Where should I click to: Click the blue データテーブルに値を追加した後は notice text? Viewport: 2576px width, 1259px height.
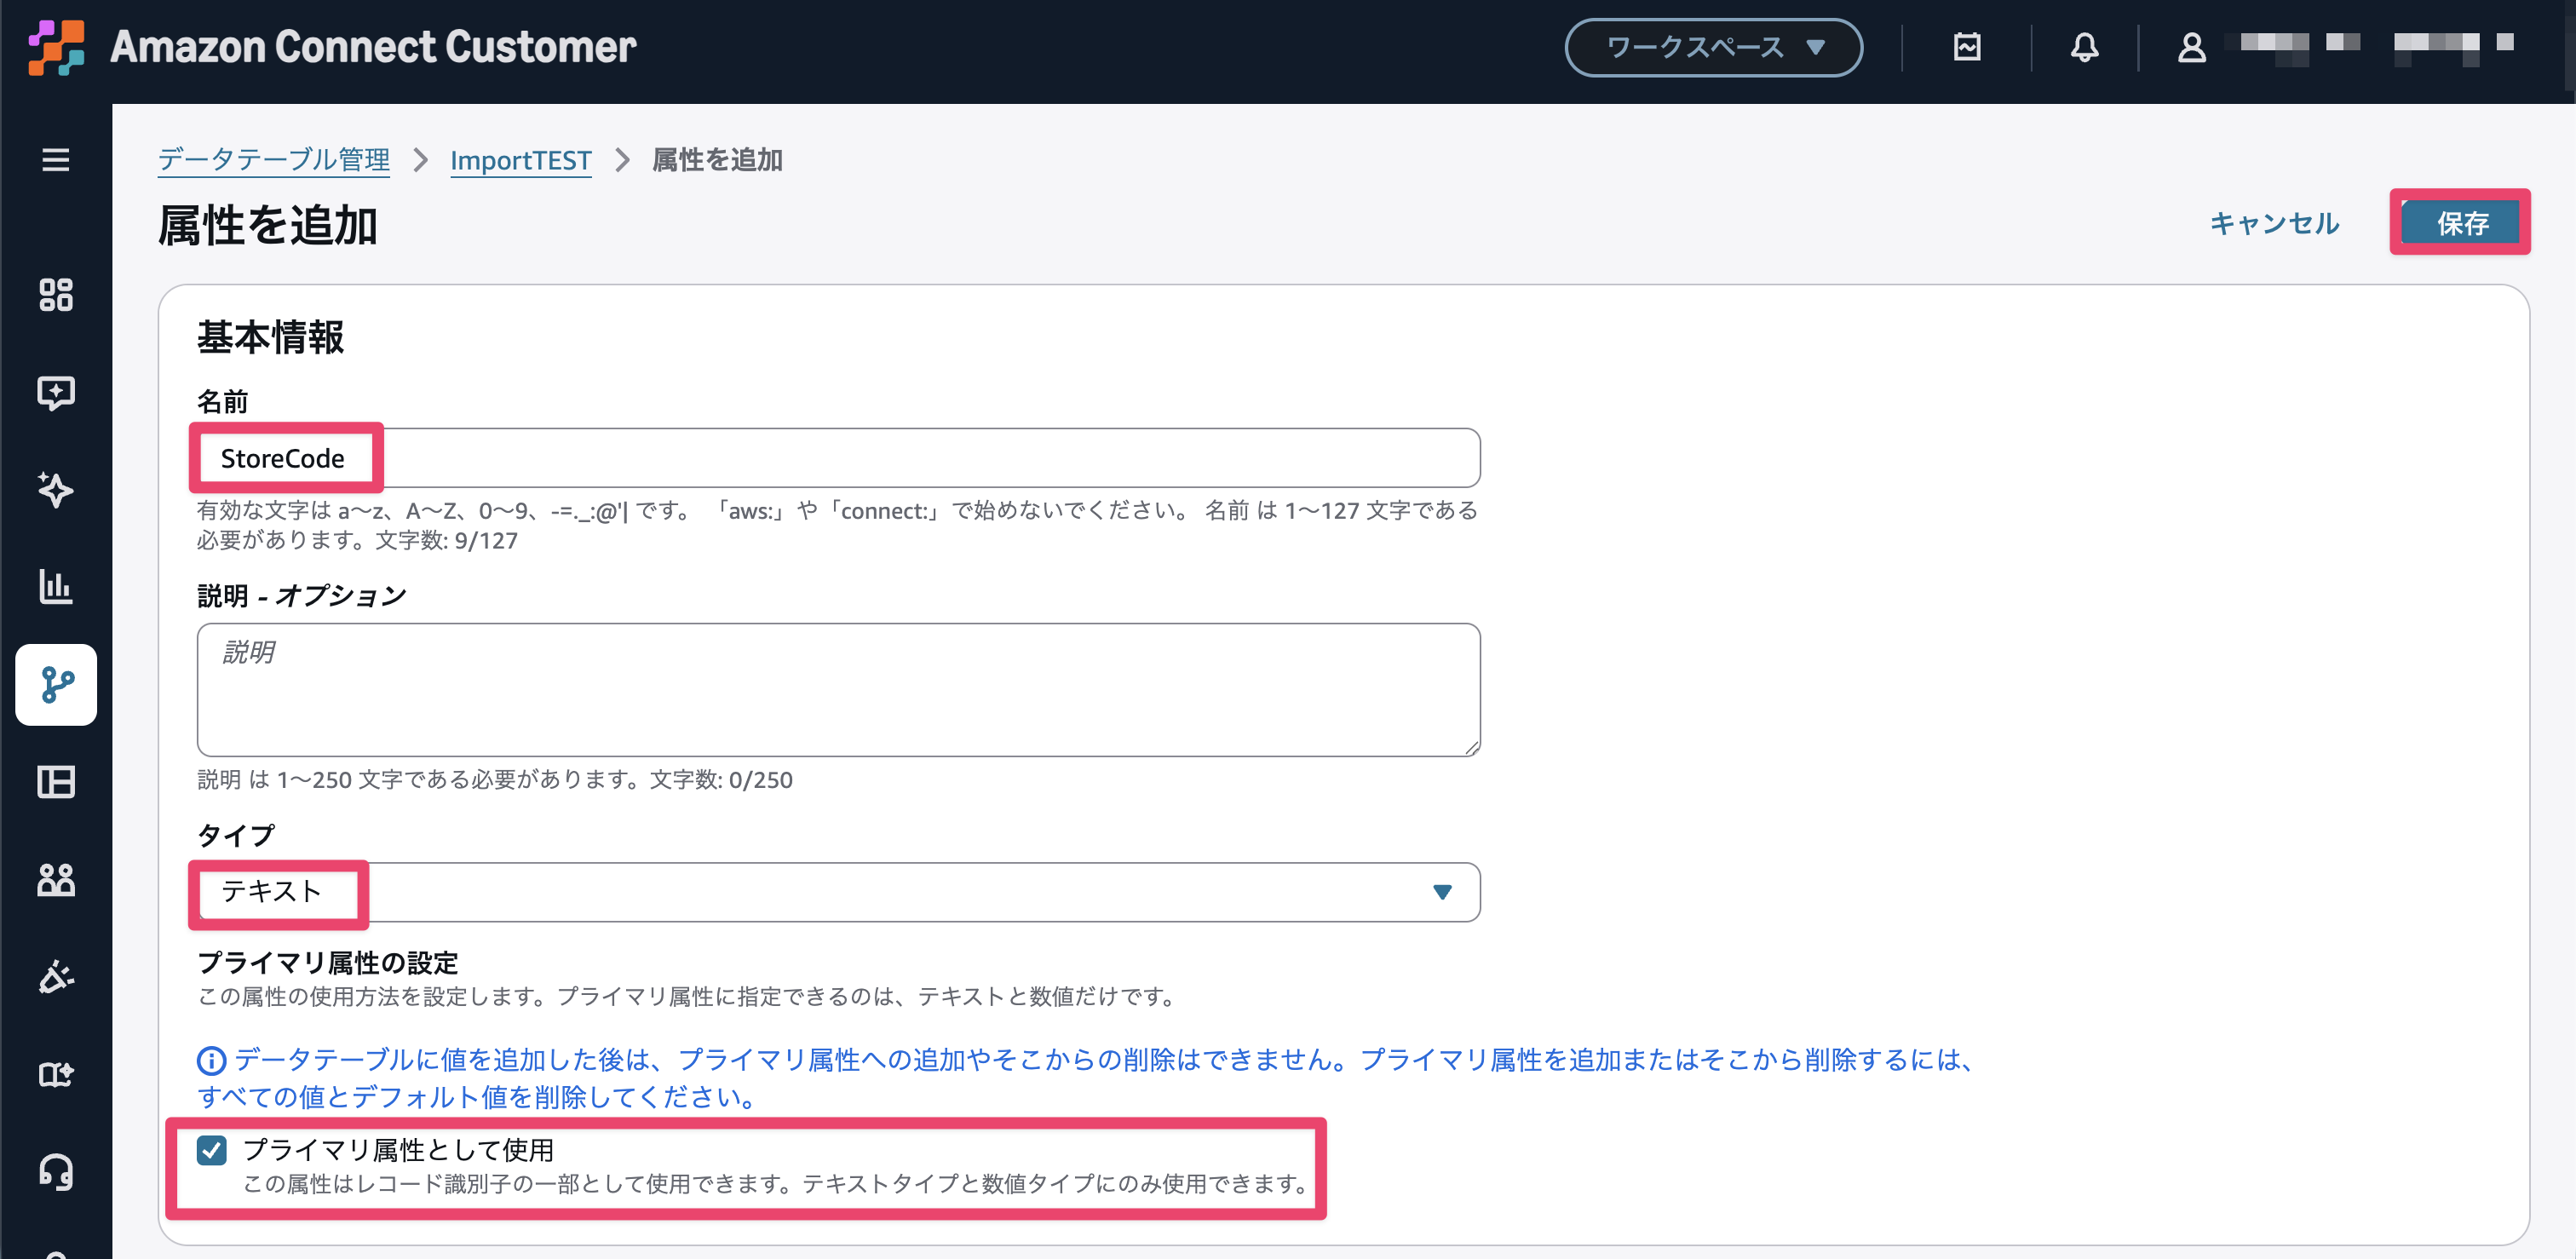click(1086, 1078)
